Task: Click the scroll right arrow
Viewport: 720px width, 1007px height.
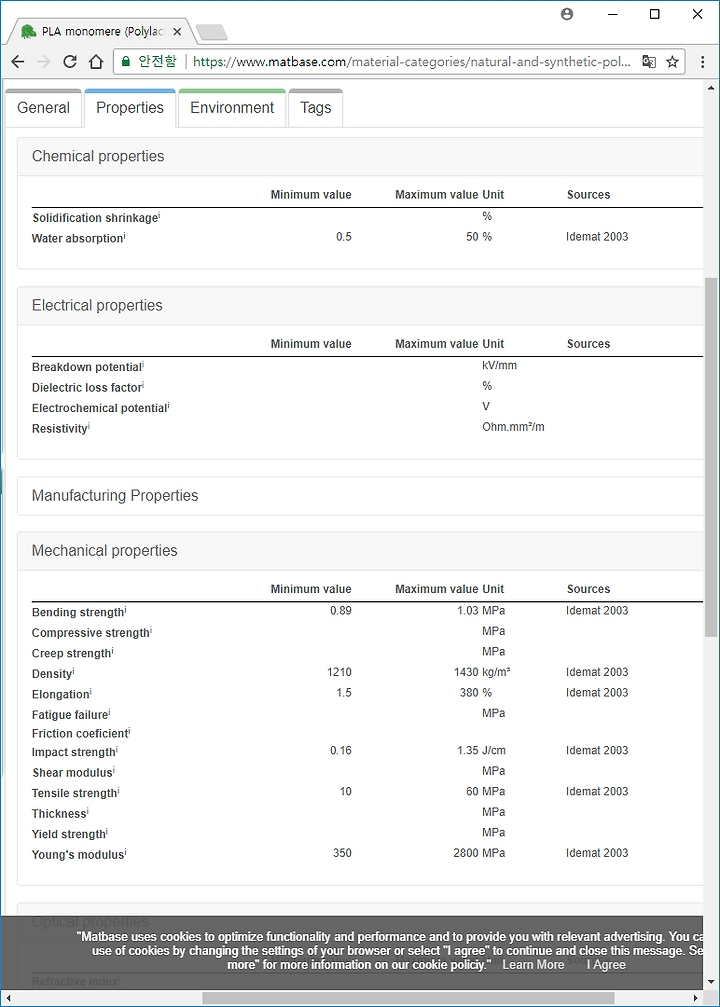Action: 696,999
